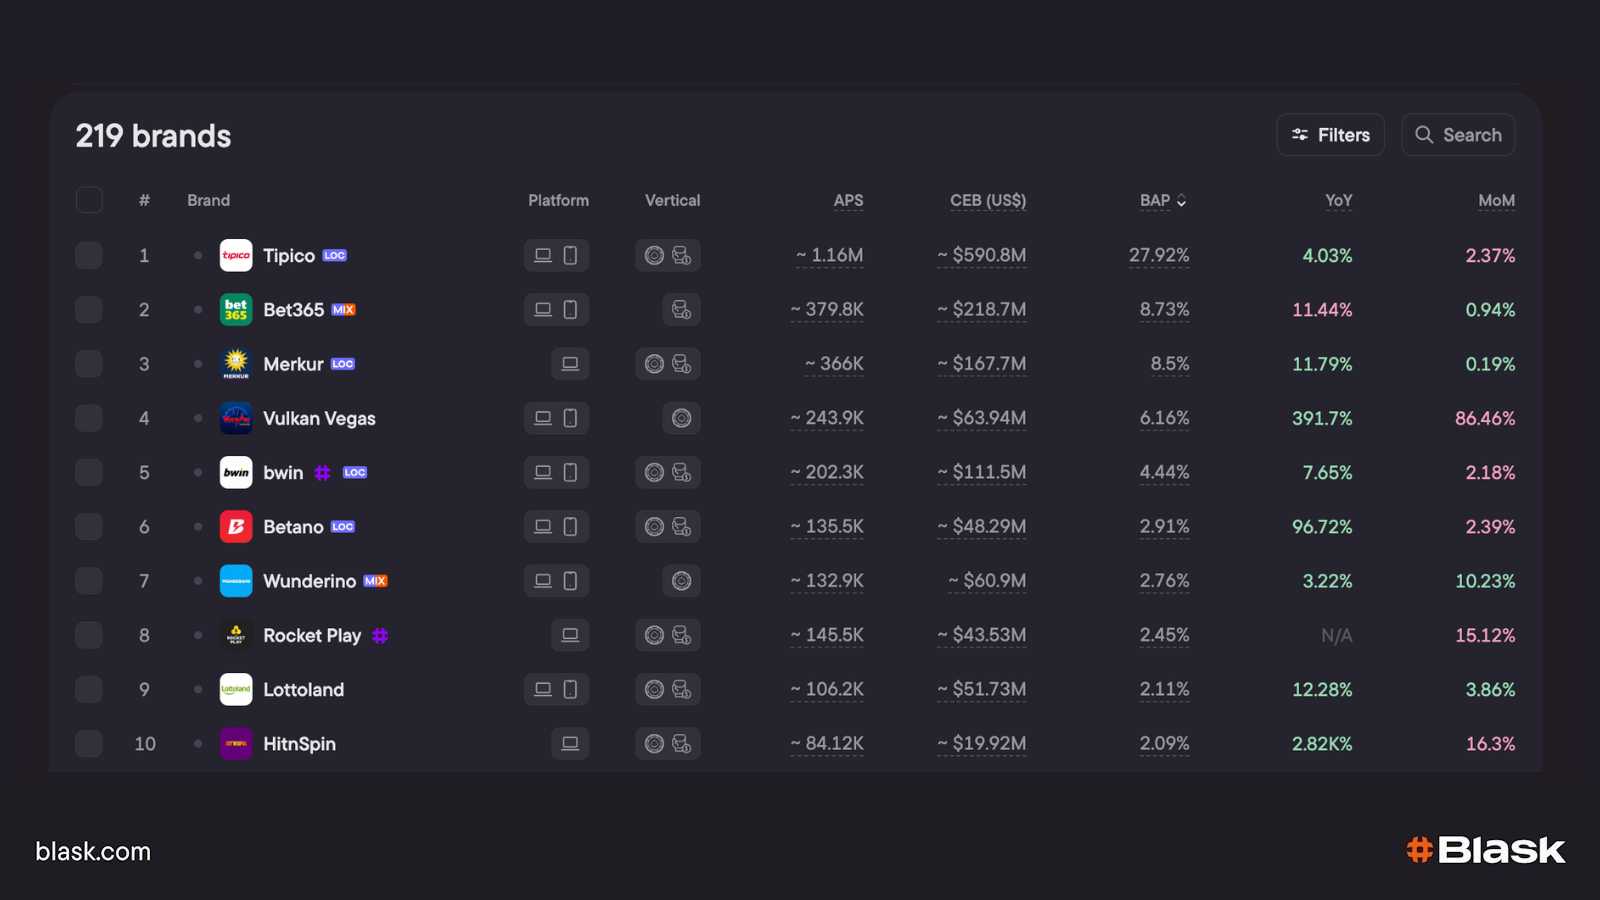Open the HitnSpin brand name link

tap(299, 743)
